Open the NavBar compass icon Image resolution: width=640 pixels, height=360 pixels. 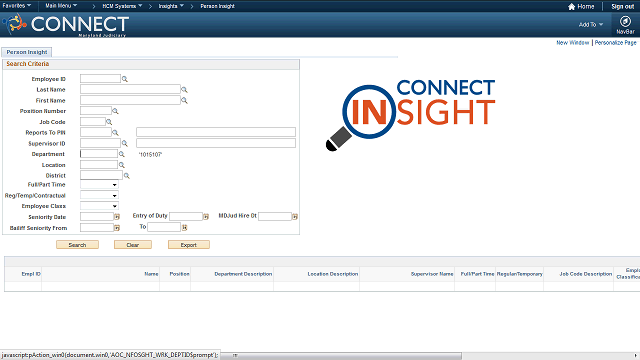tap(625, 21)
